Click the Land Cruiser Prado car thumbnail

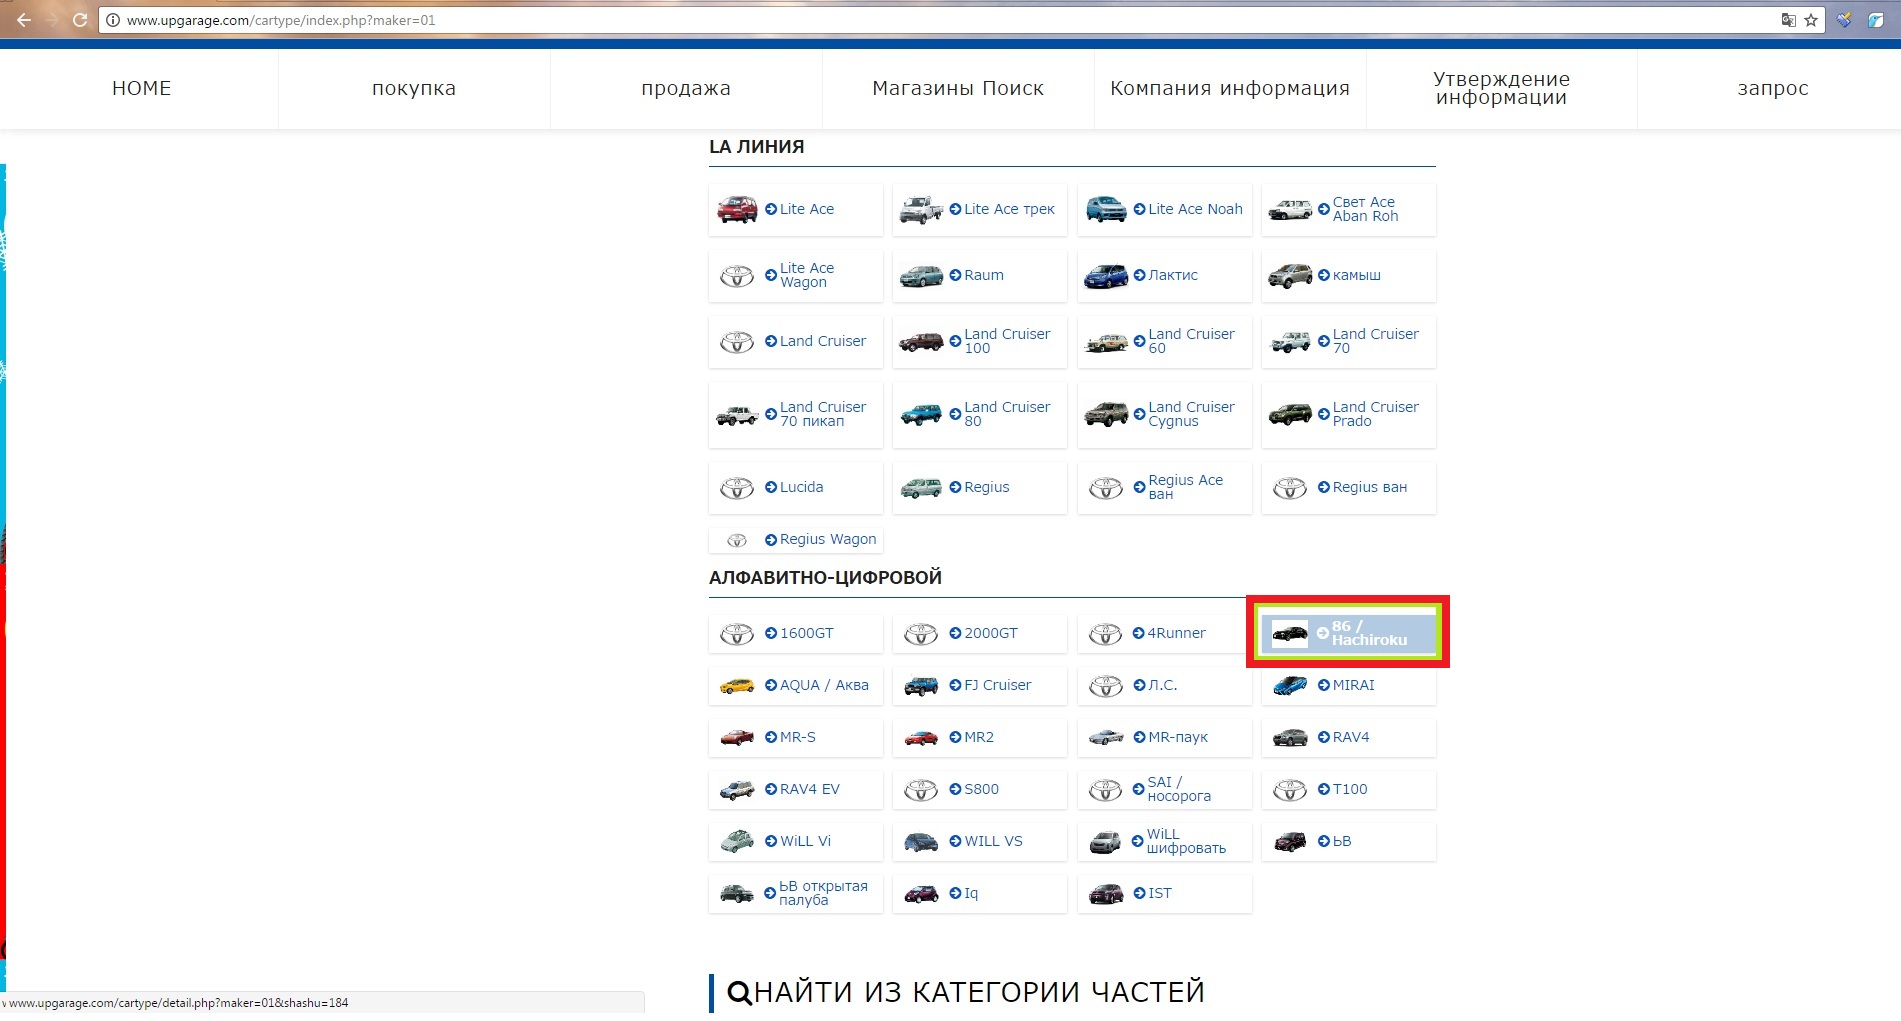click(1290, 414)
